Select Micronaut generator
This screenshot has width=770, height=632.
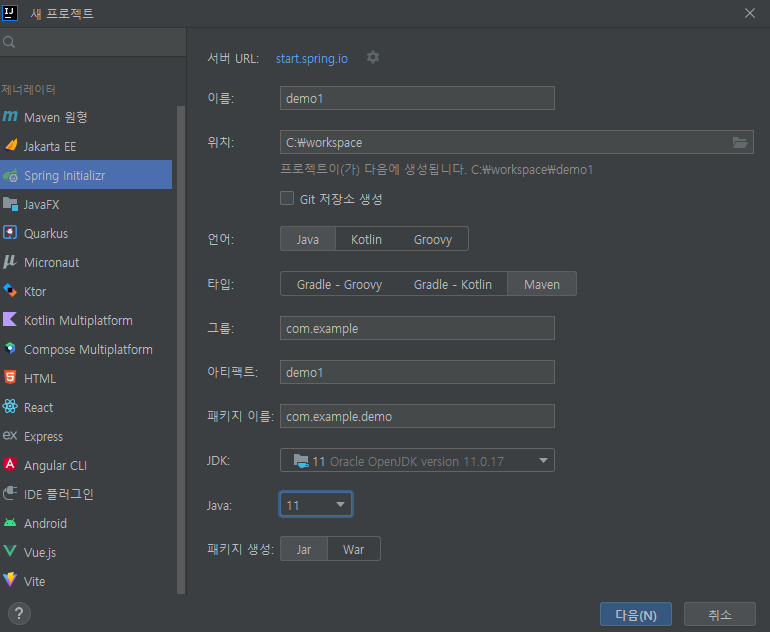pos(86,262)
